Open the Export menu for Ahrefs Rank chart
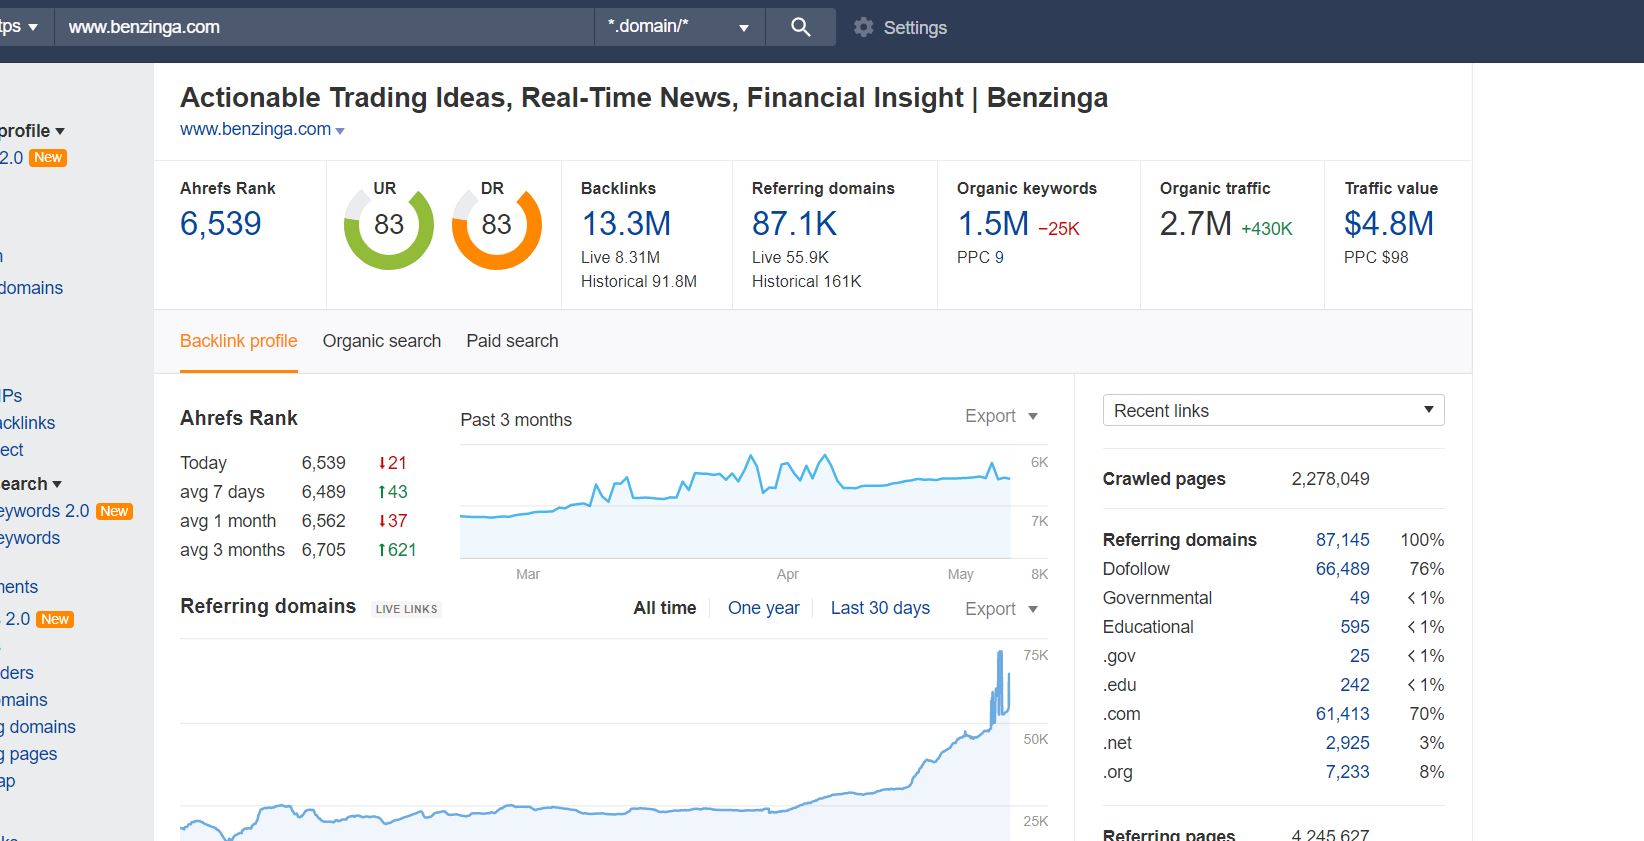Screen dimensions: 1644x841 point(1001,416)
